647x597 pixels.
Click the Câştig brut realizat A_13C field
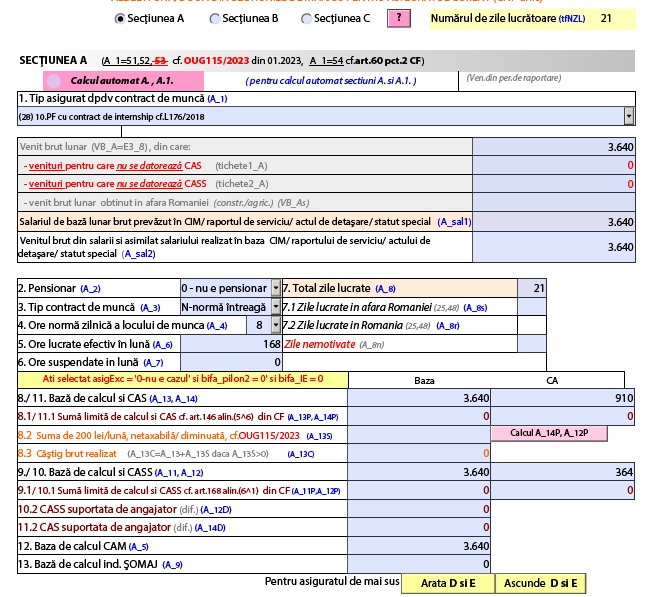click(419, 453)
